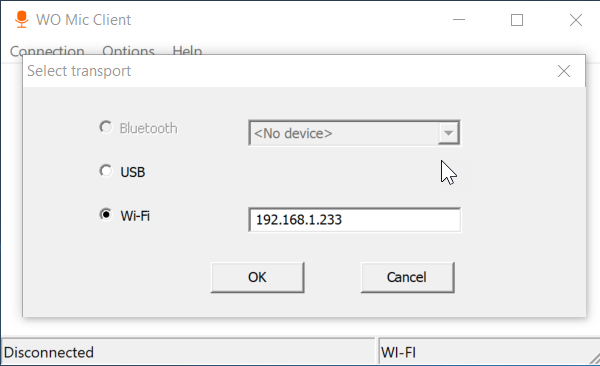
Task: Close the WO Mic Client window
Action: pos(576,20)
